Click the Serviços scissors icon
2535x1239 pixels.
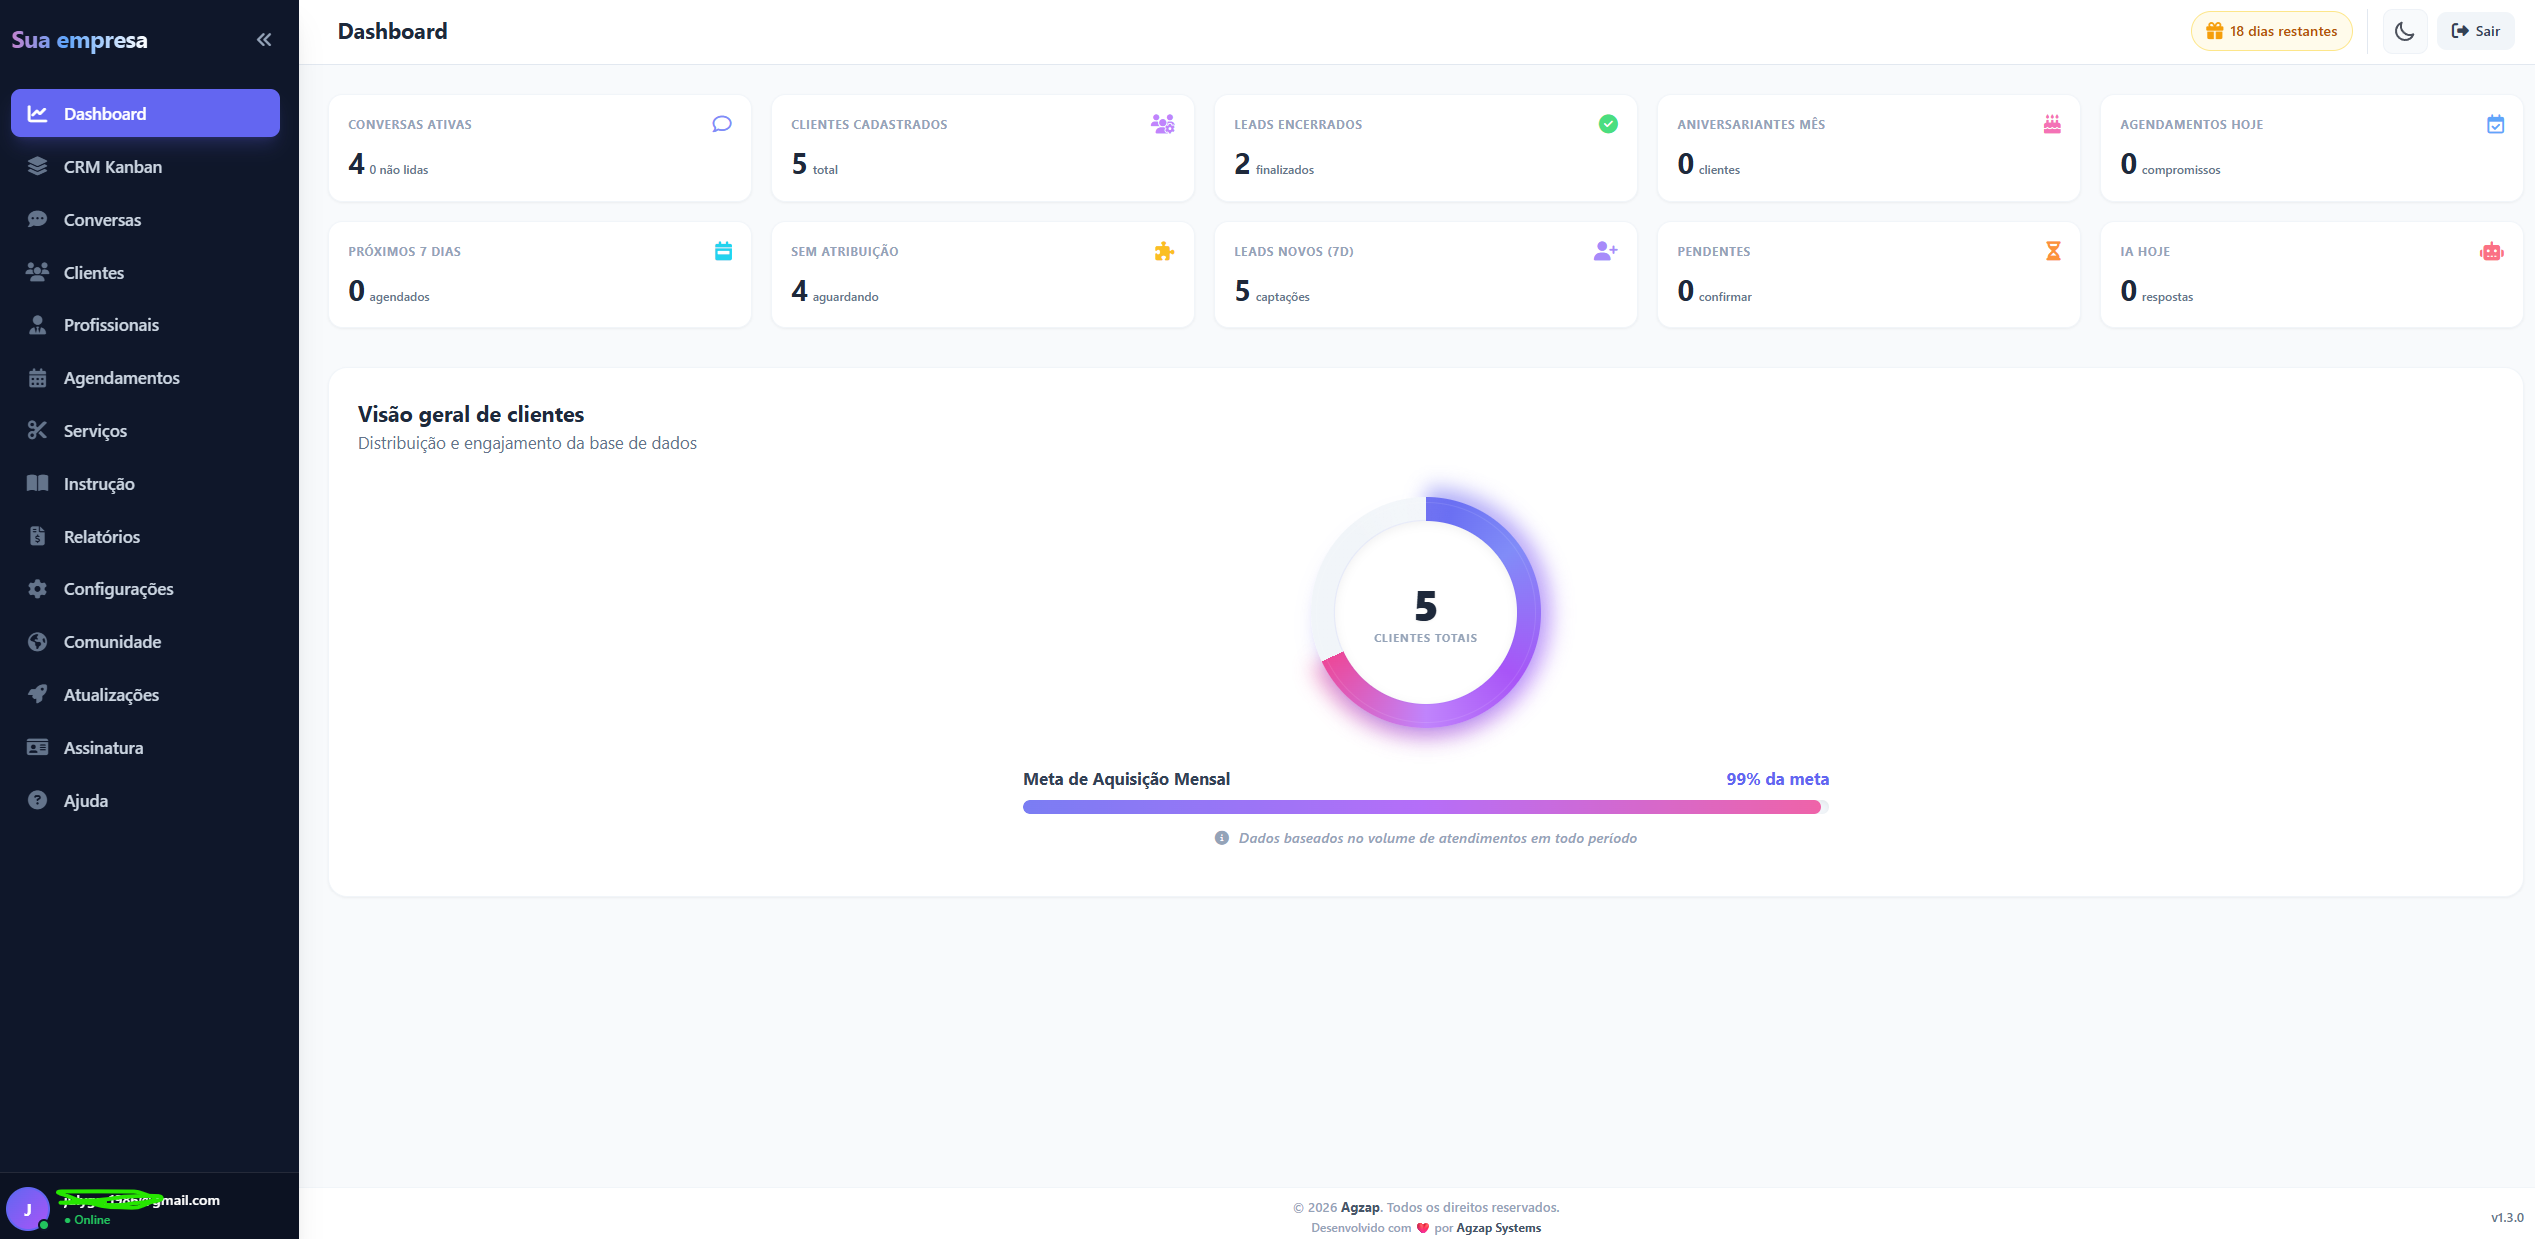tap(37, 430)
